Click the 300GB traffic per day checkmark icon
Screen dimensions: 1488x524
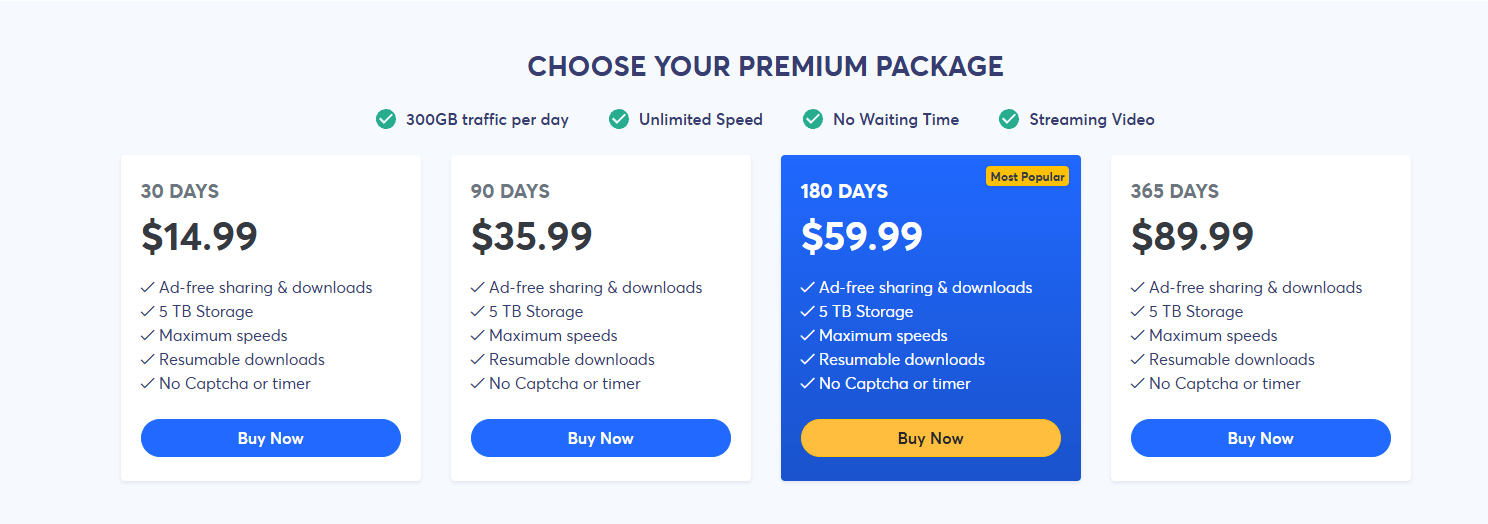tap(386, 120)
